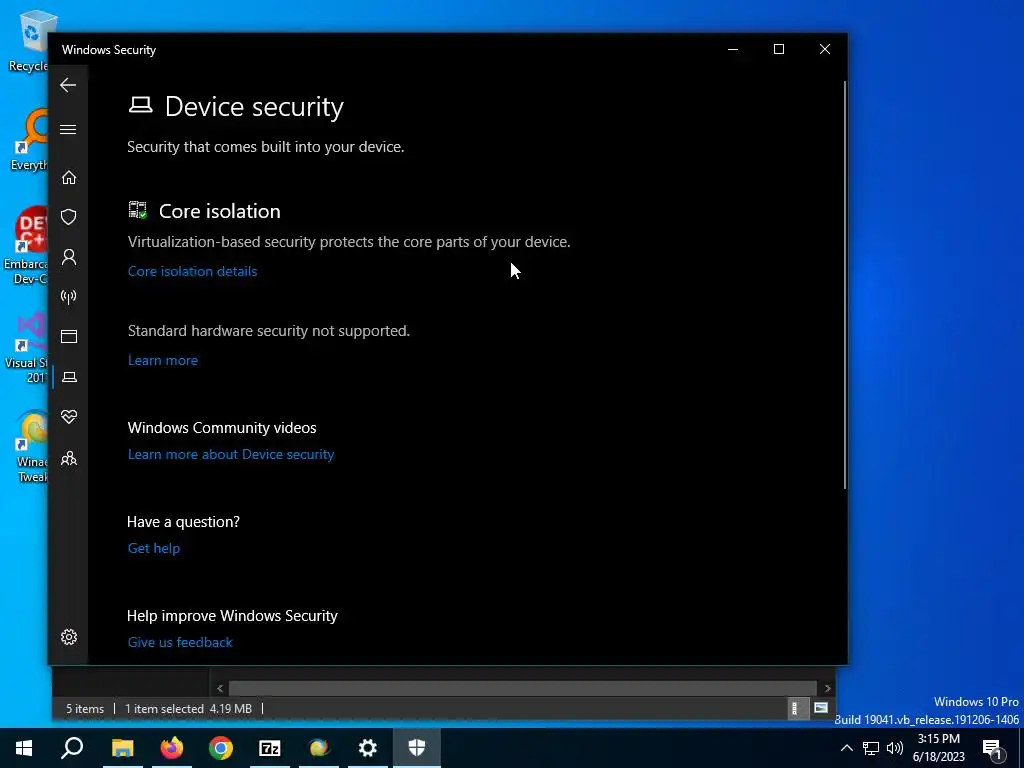Open volume control in system tray
The image size is (1024, 768).
[x=895, y=748]
